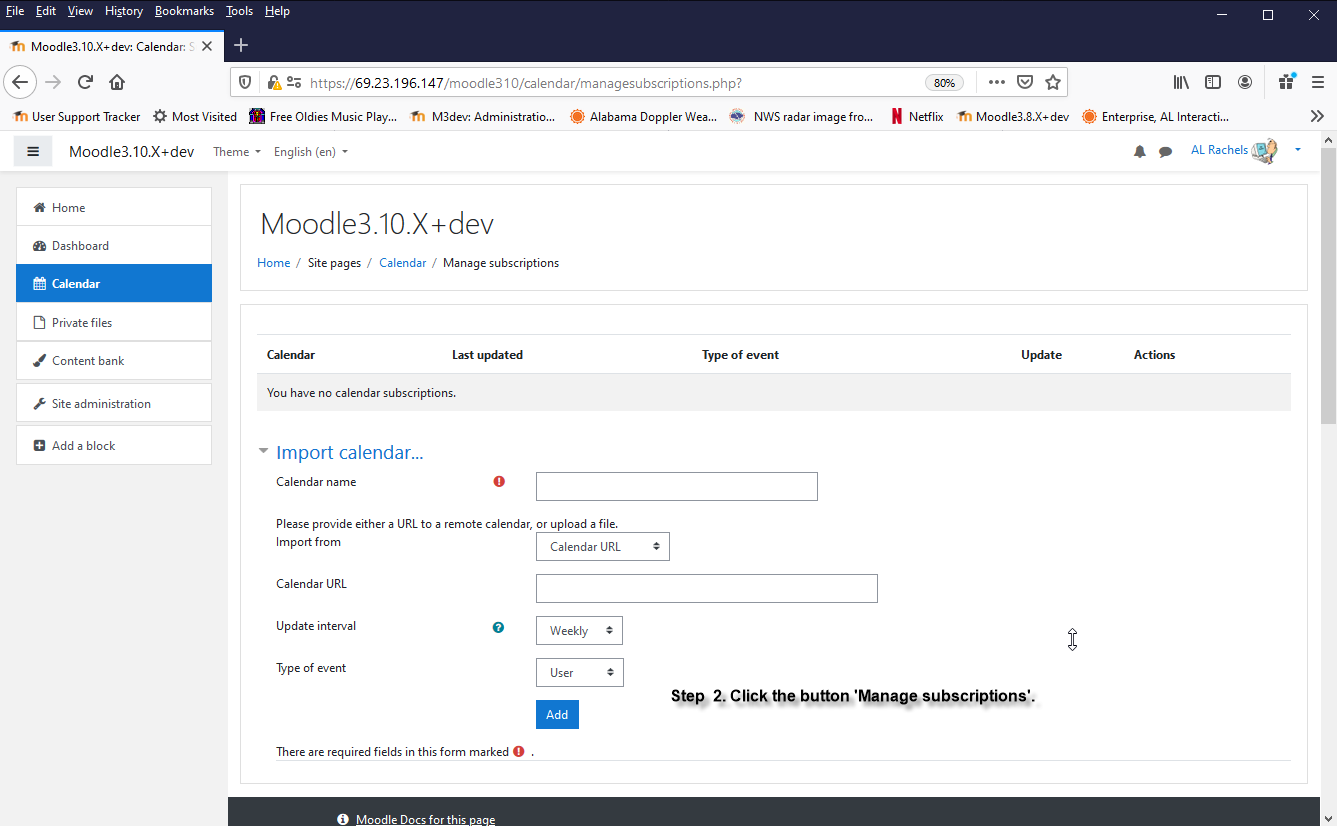Open the English (en) language dropdown
This screenshot has height=826, width=1337.
pyautogui.click(x=311, y=152)
